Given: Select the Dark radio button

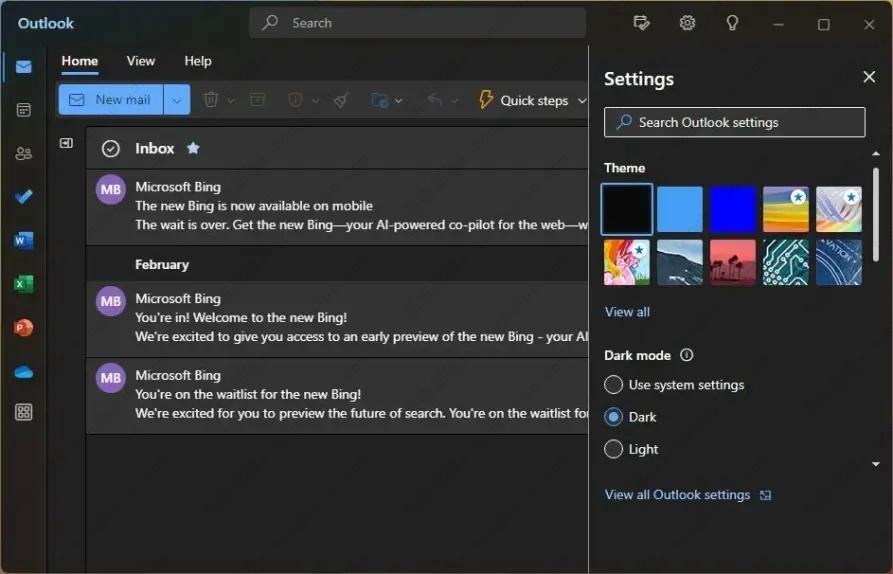Looking at the screenshot, I should (x=613, y=417).
